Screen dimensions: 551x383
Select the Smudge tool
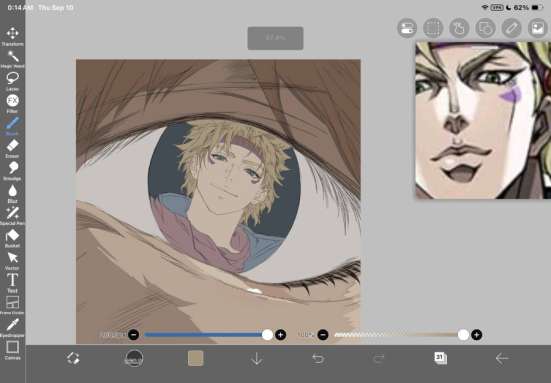click(12, 171)
